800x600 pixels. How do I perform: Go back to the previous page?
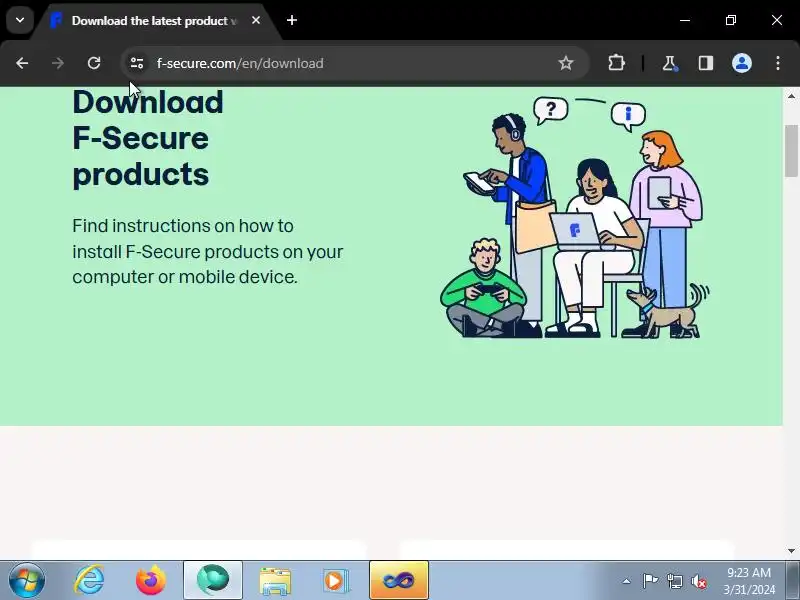[22, 63]
